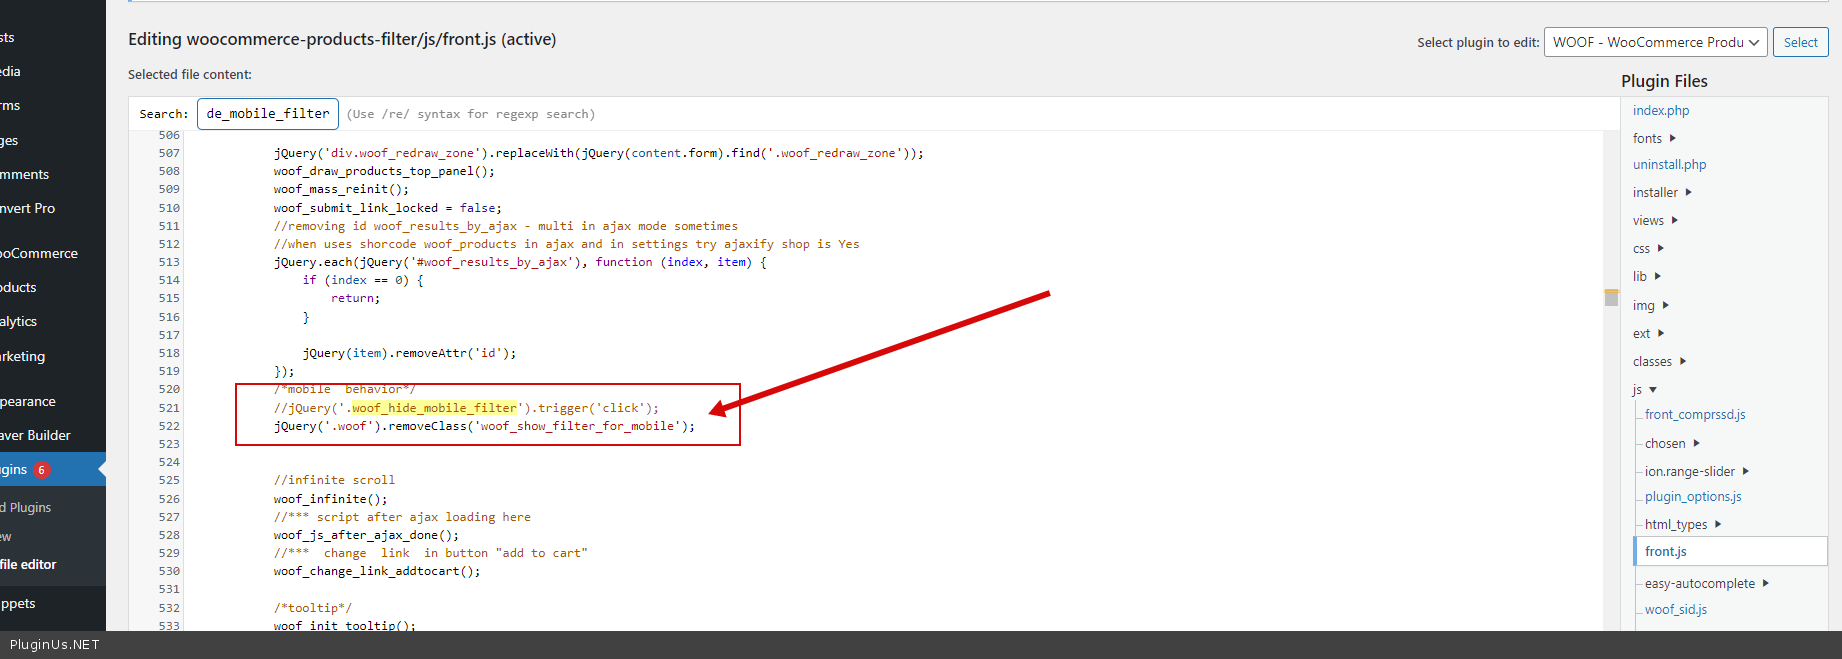
Task: Expand the ion.range-slider folder
Action: coord(1745,471)
